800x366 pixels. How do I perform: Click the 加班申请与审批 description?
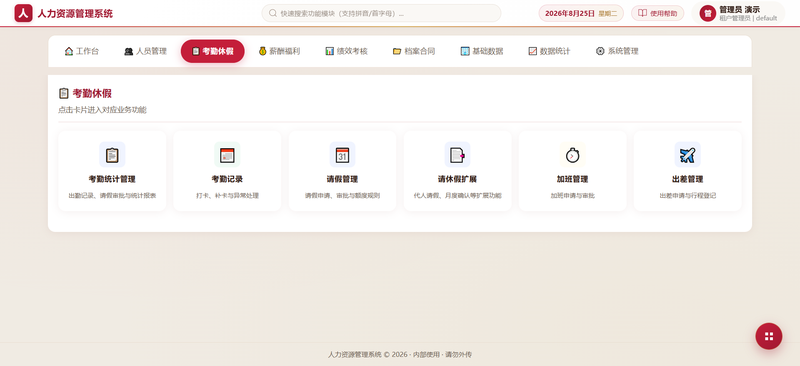point(572,196)
